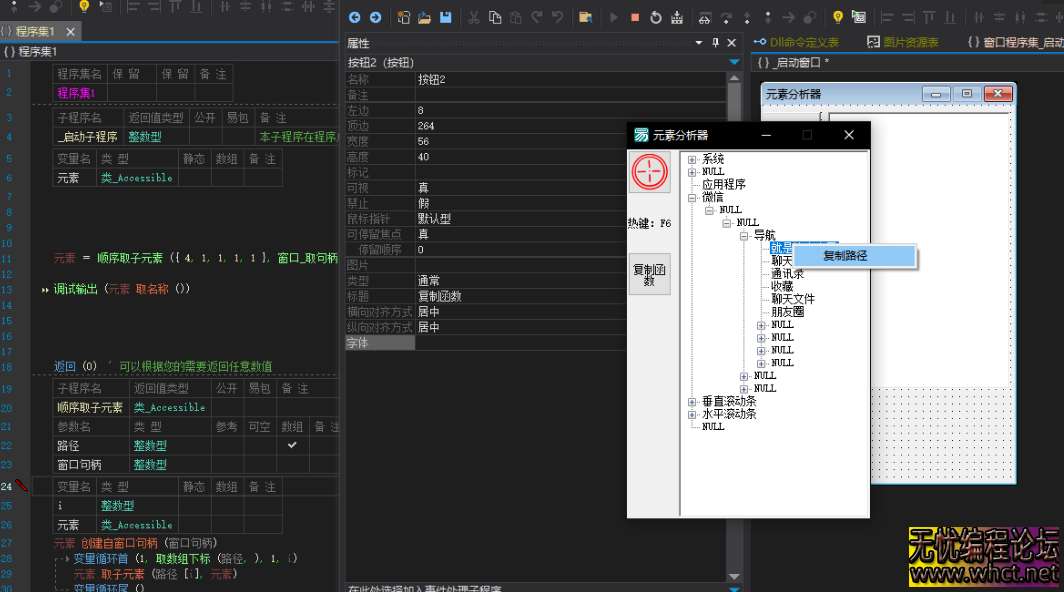Toggle the 参考 checkbox for 路径 parameter
This screenshot has width=1064, height=592.
pos(226,445)
